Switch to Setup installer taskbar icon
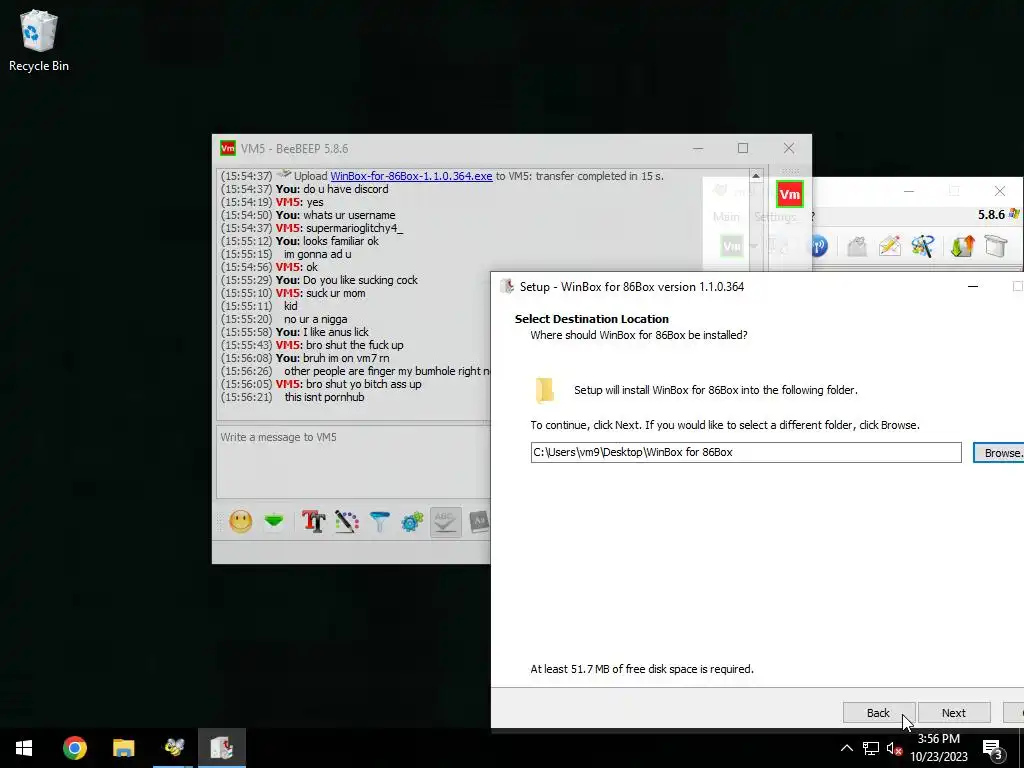The image size is (1024, 768). (x=222, y=748)
